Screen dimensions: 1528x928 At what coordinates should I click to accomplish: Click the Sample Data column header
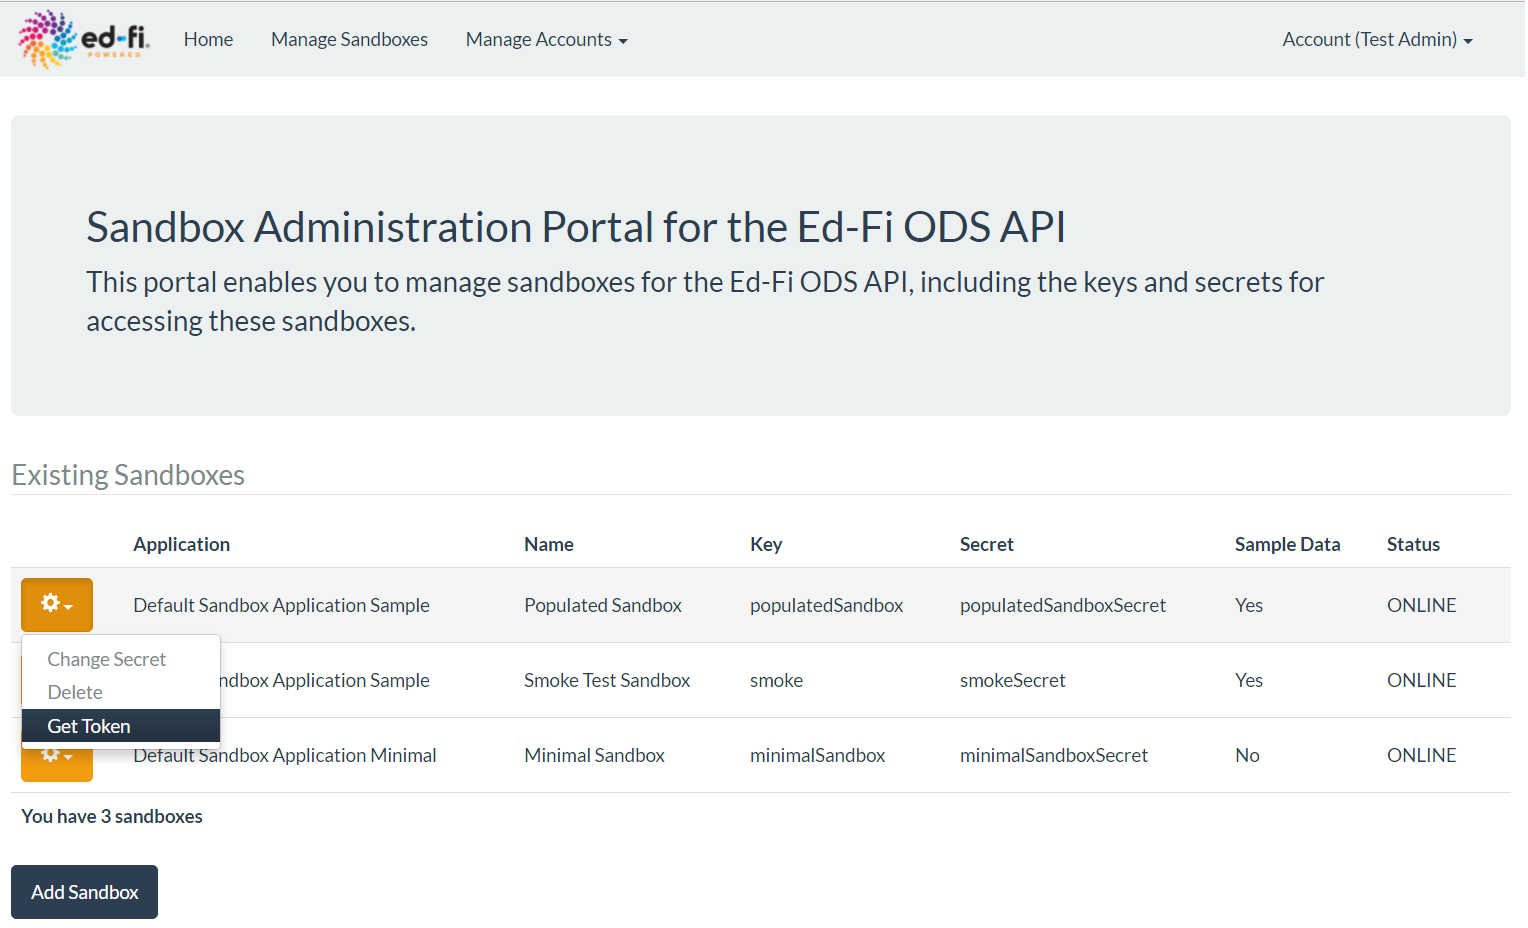coord(1287,544)
